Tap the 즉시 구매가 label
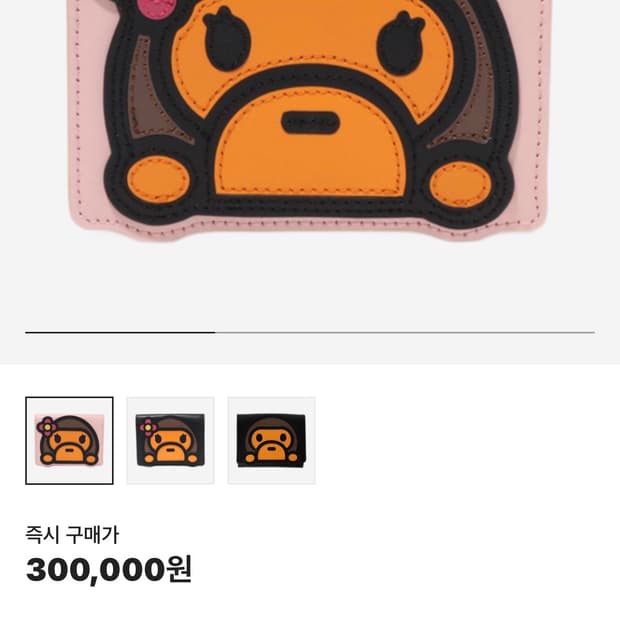Screen dimensions: 620x620 pos(72,535)
